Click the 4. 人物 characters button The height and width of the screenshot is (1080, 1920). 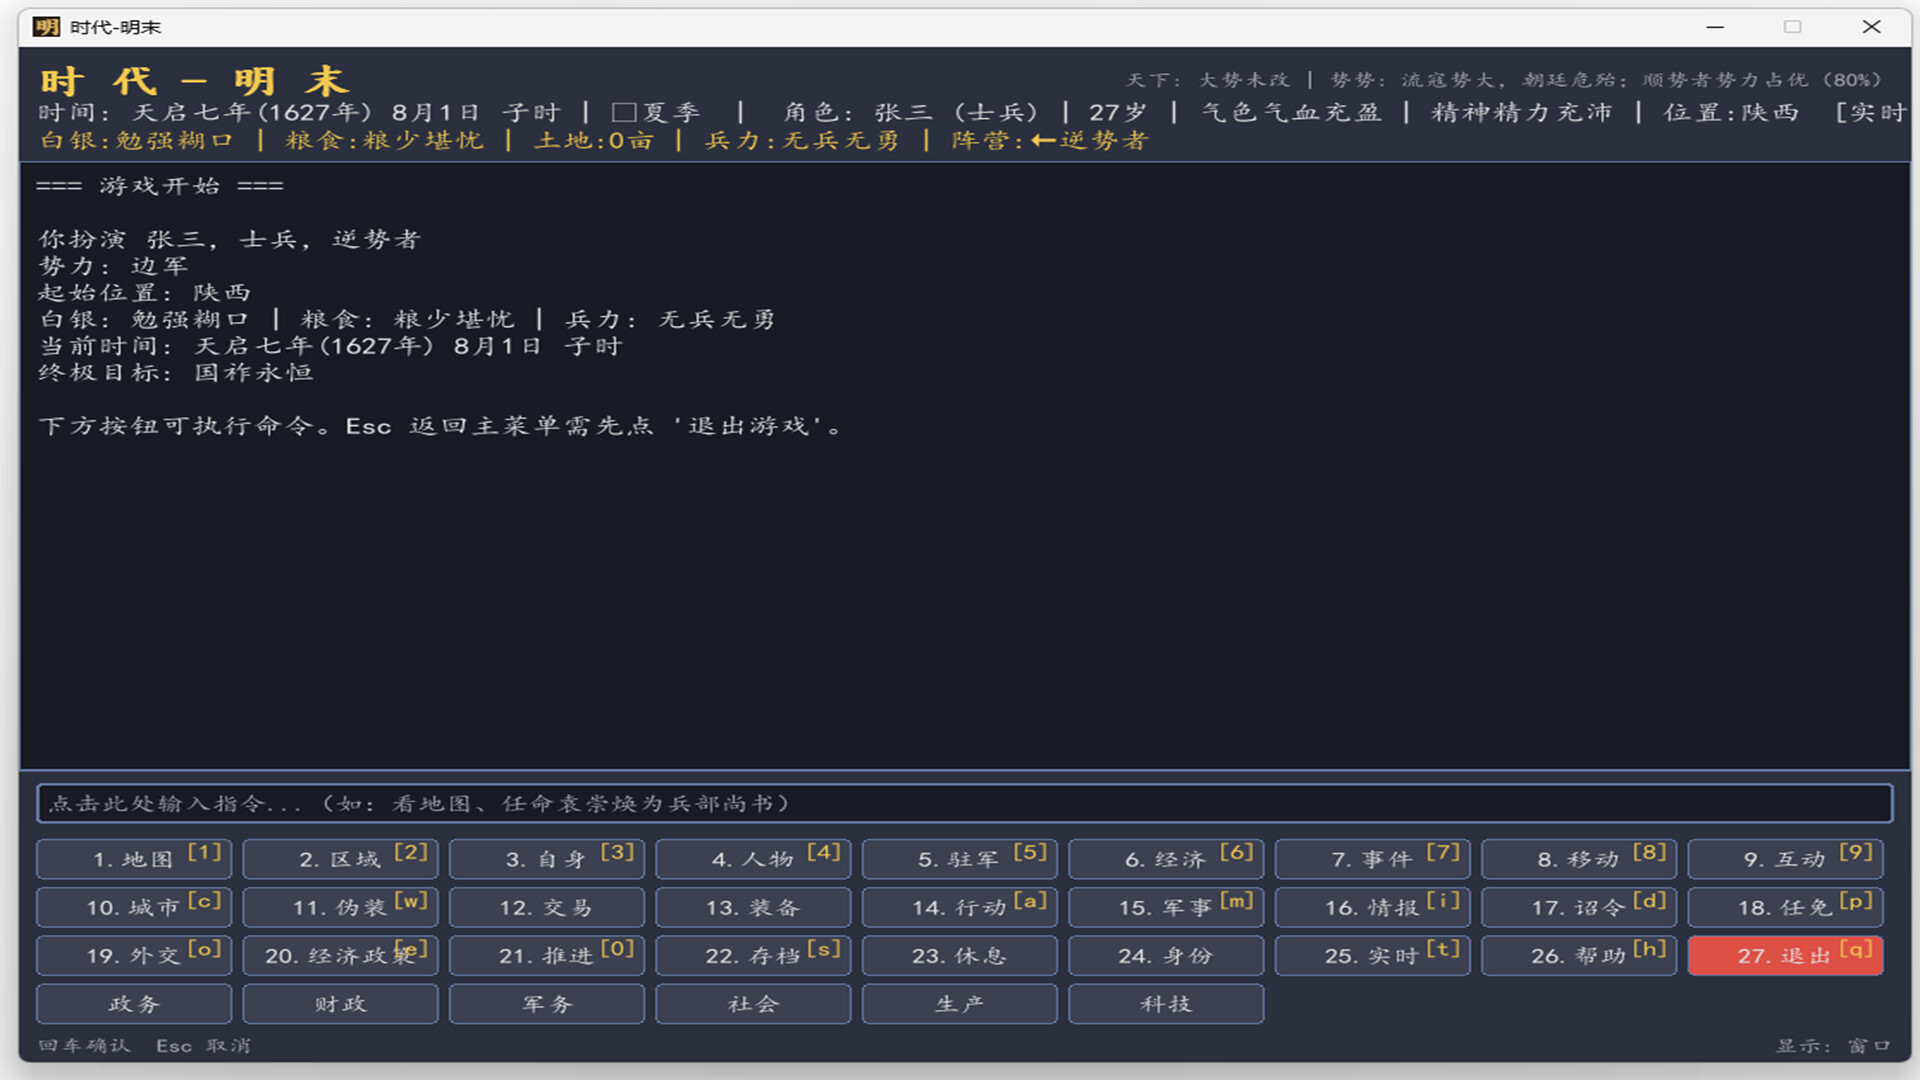pyautogui.click(x=753, y=859)
